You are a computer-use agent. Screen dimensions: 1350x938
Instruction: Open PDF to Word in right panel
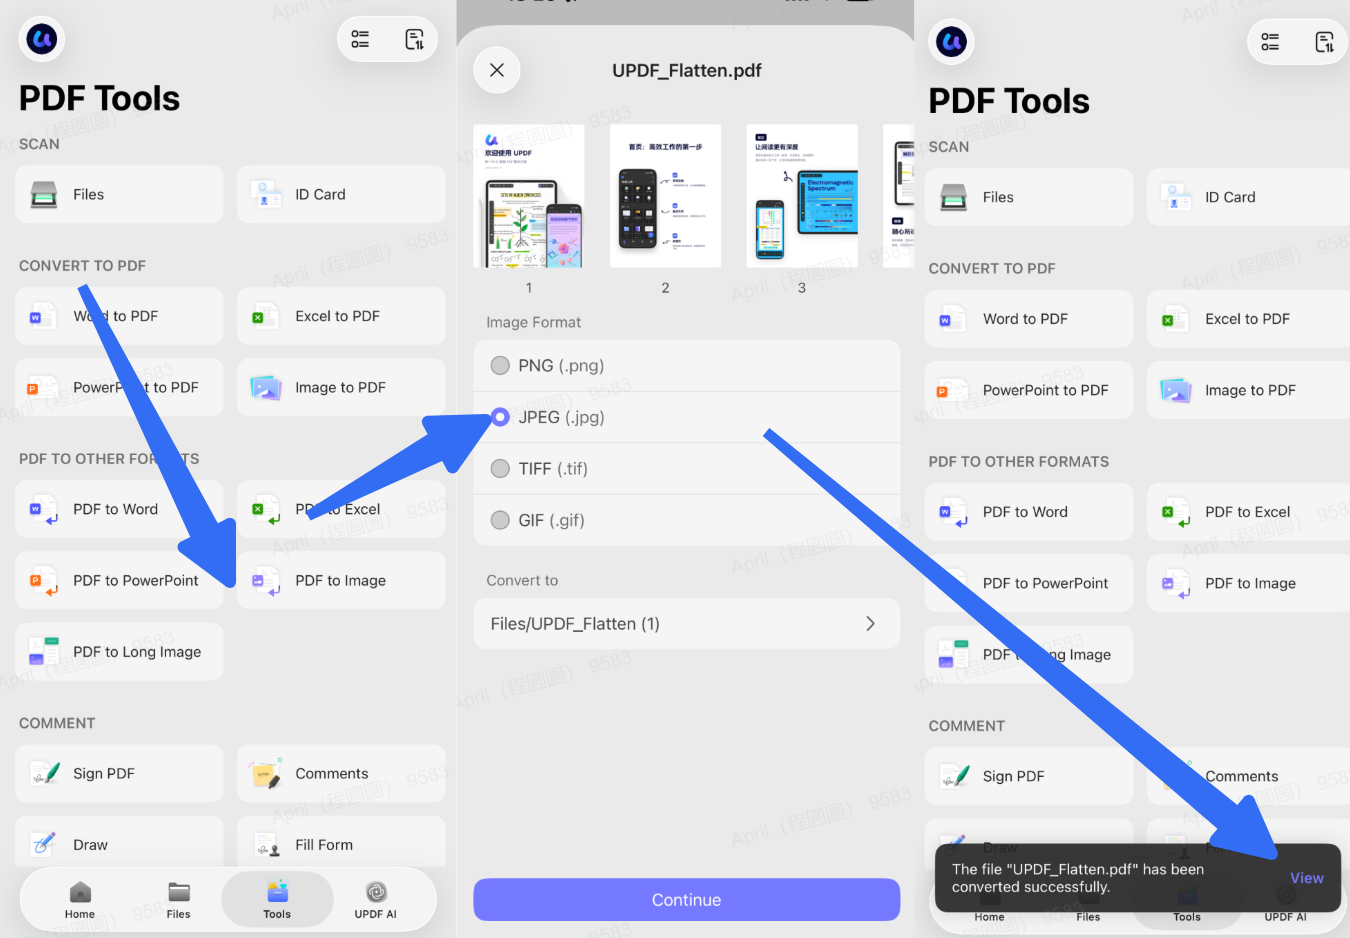pyautogui.click(x=1029, y=512)
